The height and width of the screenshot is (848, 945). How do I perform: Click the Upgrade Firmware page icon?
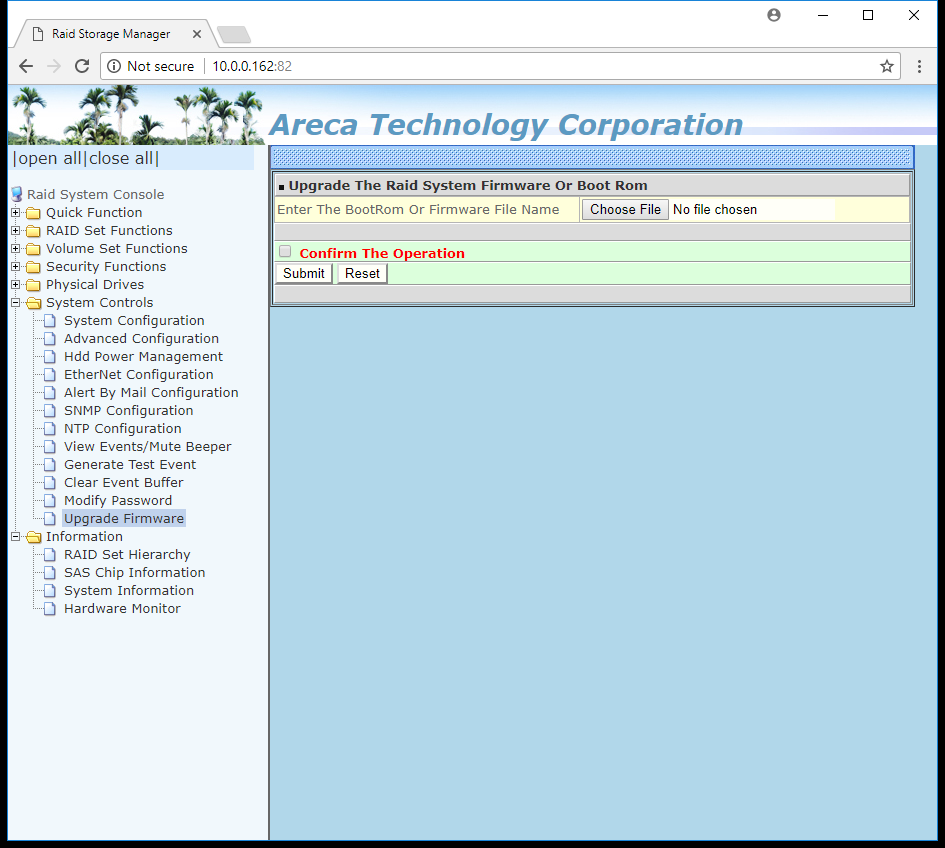pos(50,518)
